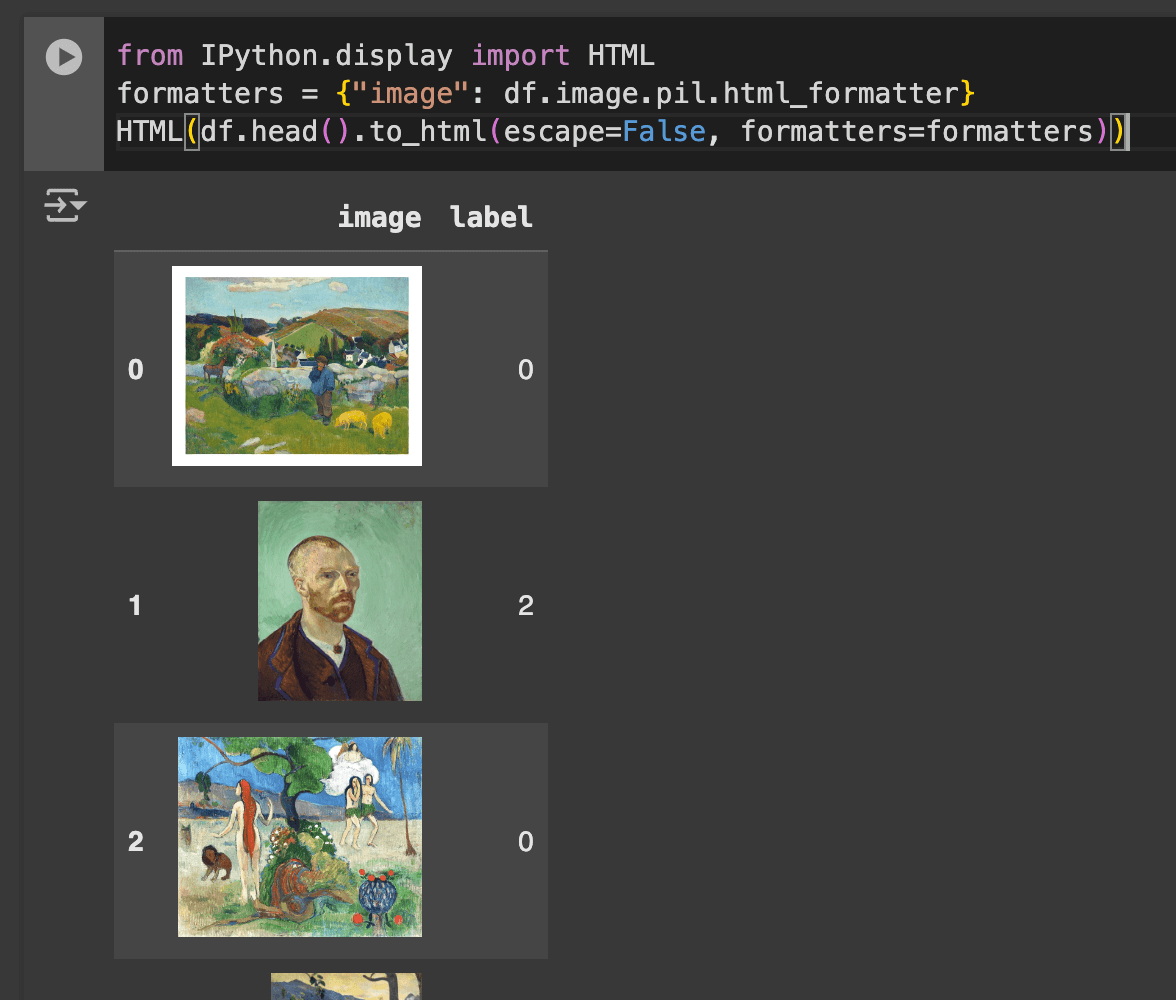Viewport: 1176px width, 1000px height.
Task: Click the label value 0 in first row
Action: pos(525,370)
